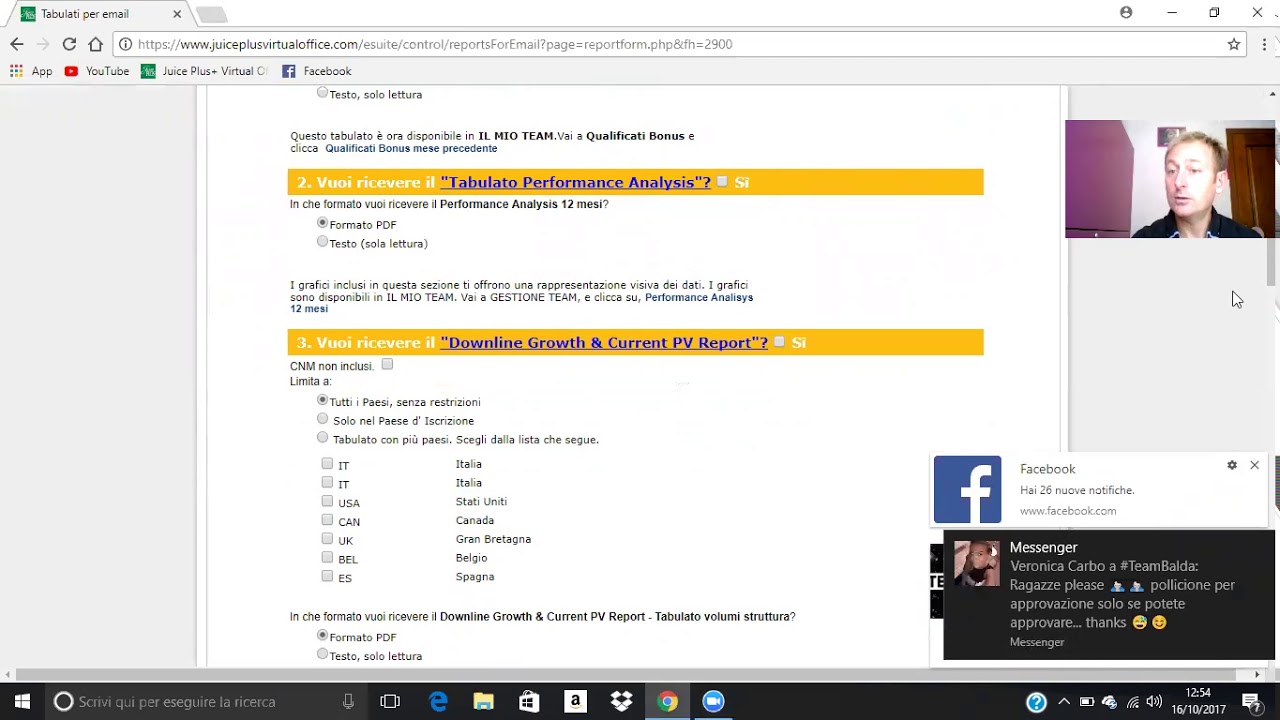The width and height of the screenshot is (1280, 720).
Task: Click the webcam video thumbnail
Action: tap(1170, 179)
